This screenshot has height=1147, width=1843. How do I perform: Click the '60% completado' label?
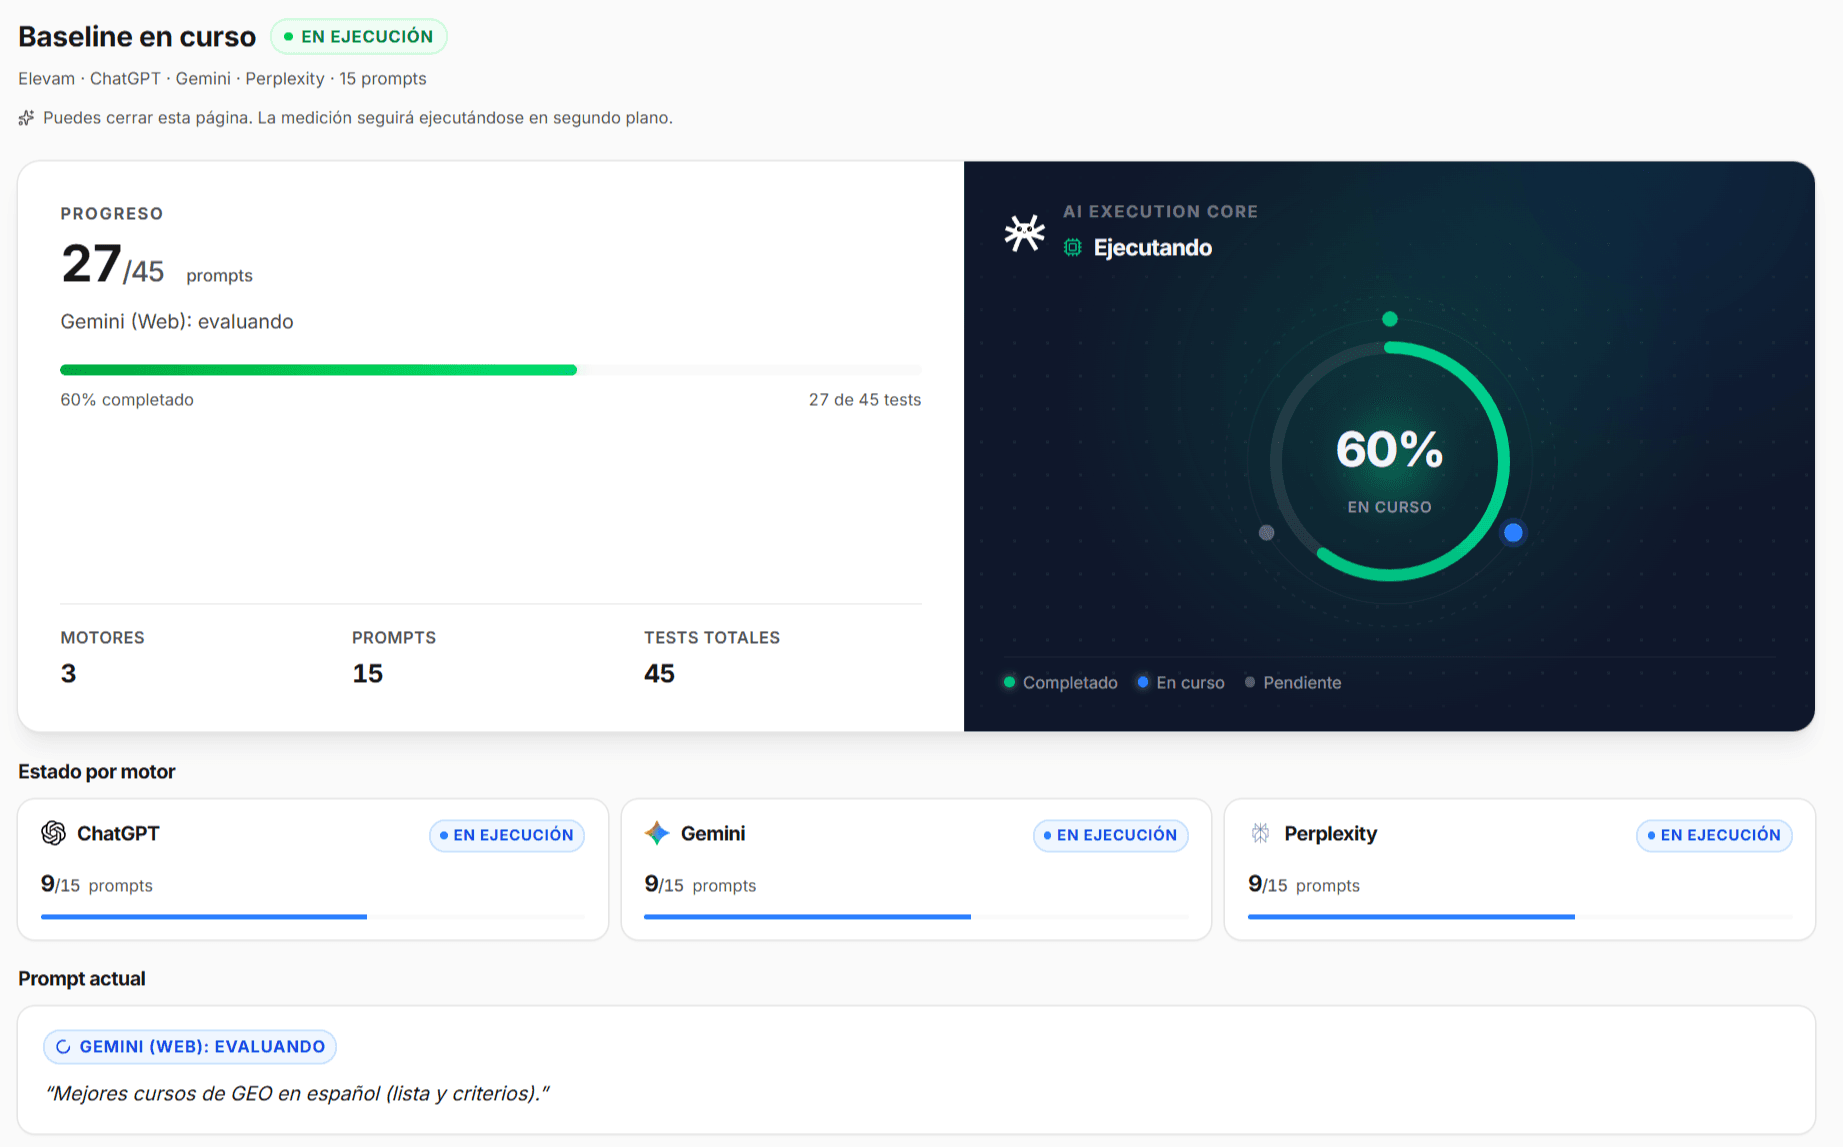127,400
